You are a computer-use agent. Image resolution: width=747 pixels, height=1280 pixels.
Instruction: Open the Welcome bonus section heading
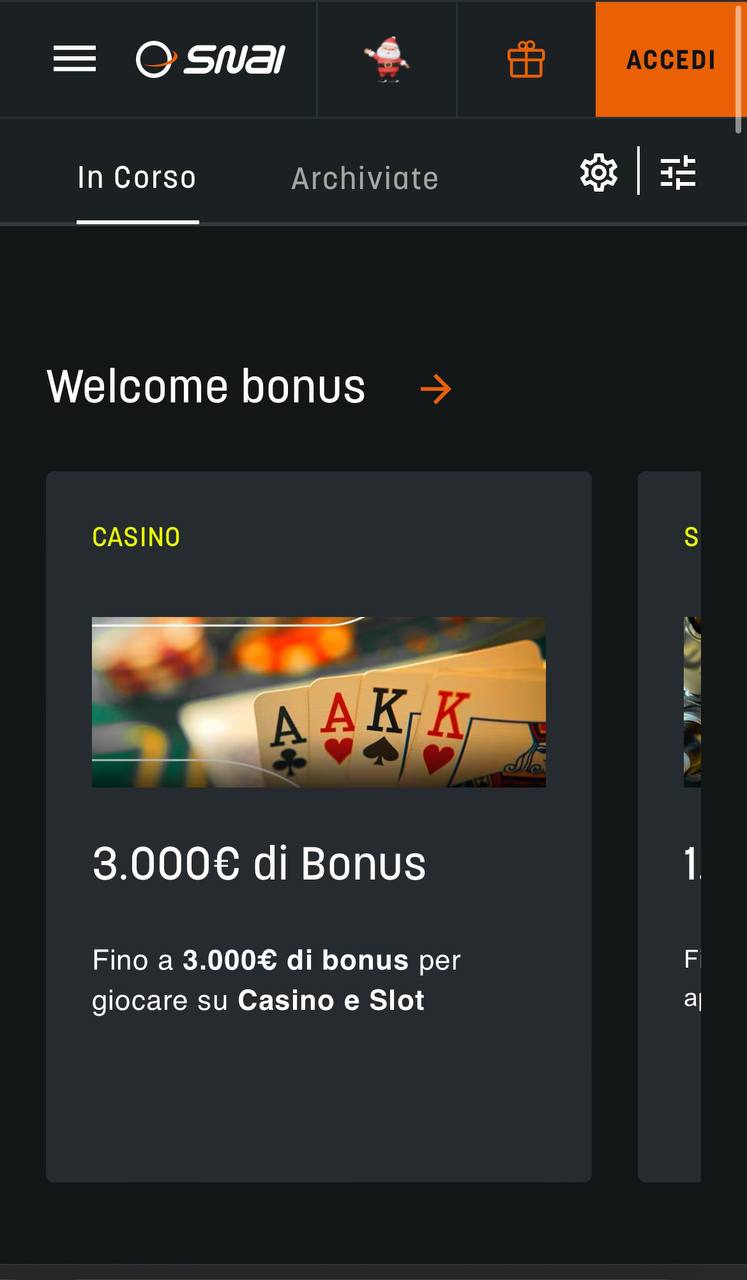(206, 387)
